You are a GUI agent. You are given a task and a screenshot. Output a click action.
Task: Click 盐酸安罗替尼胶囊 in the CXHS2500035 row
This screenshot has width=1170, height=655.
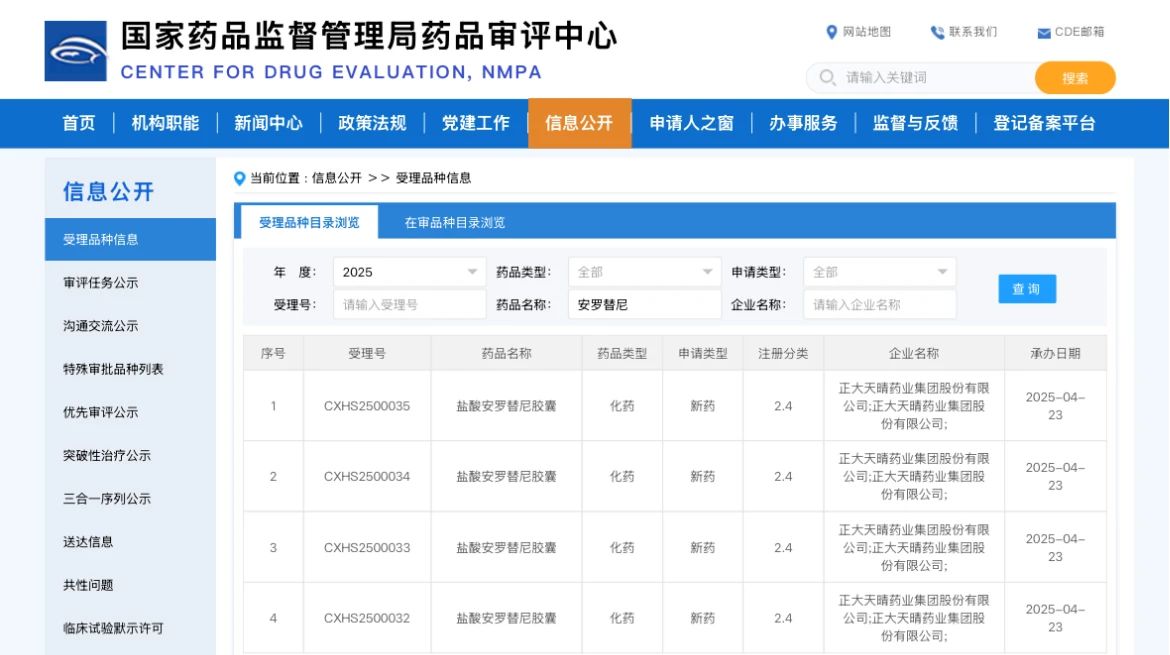[507, 406]
